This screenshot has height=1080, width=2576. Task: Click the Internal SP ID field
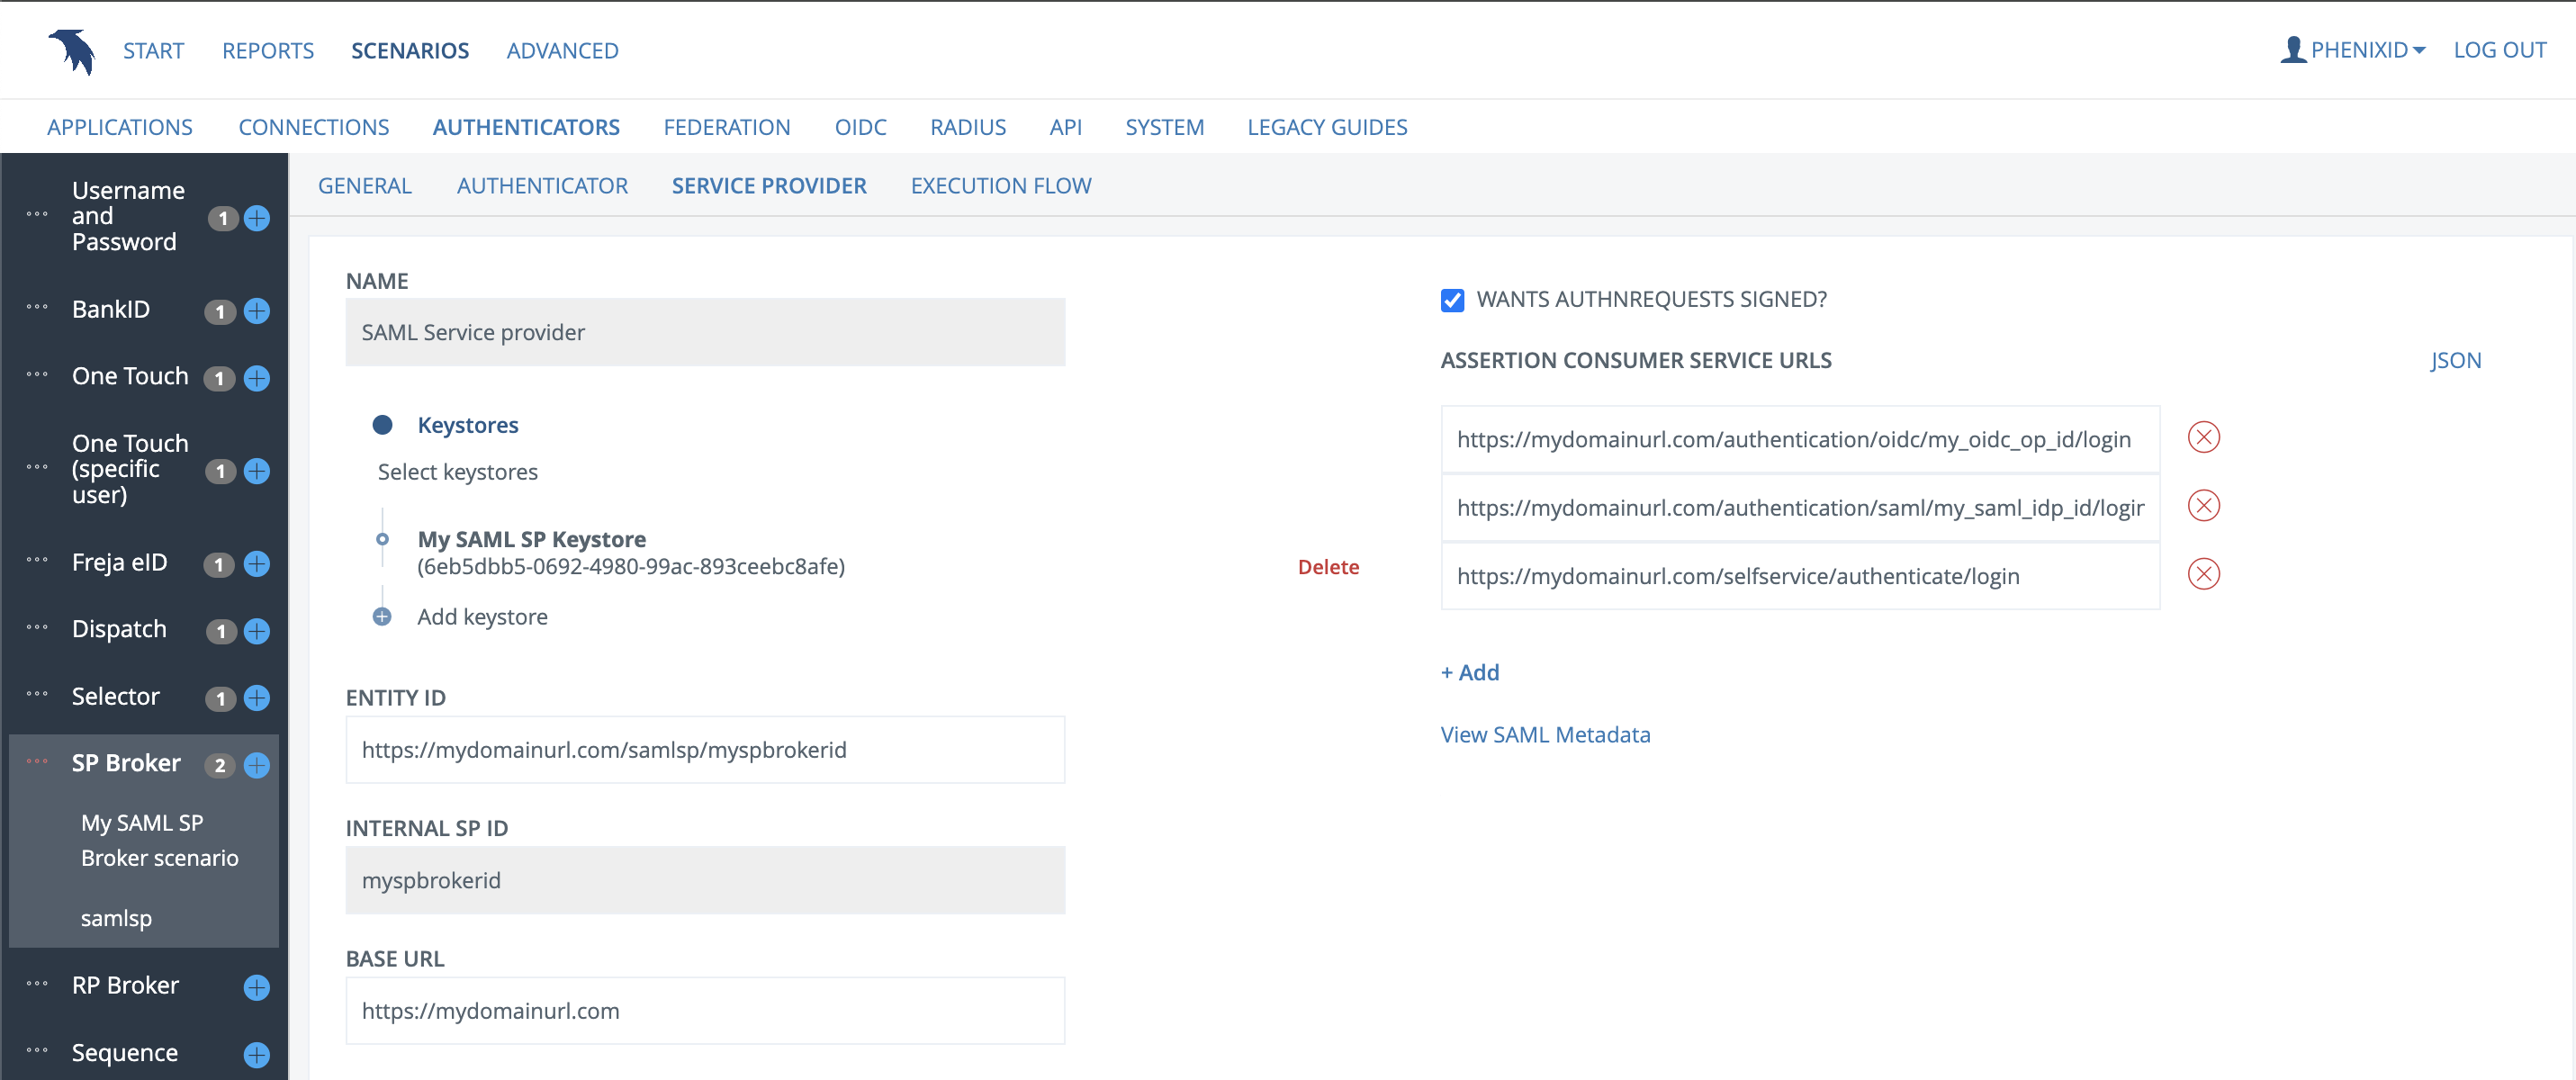click(x=705, y=880)
